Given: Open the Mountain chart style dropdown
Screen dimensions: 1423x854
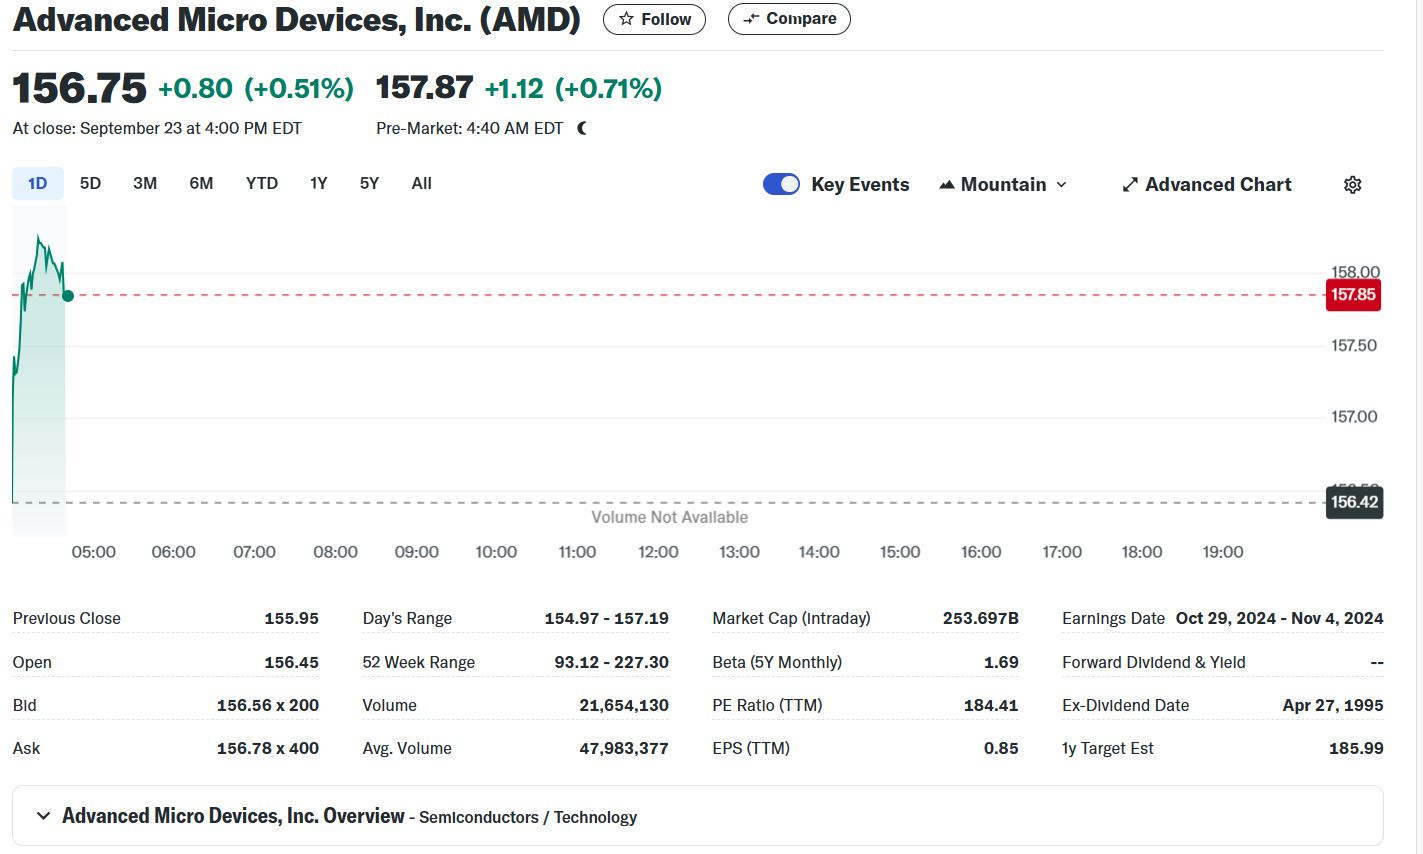Looking at the screenshot, I should click(1004, 185).
